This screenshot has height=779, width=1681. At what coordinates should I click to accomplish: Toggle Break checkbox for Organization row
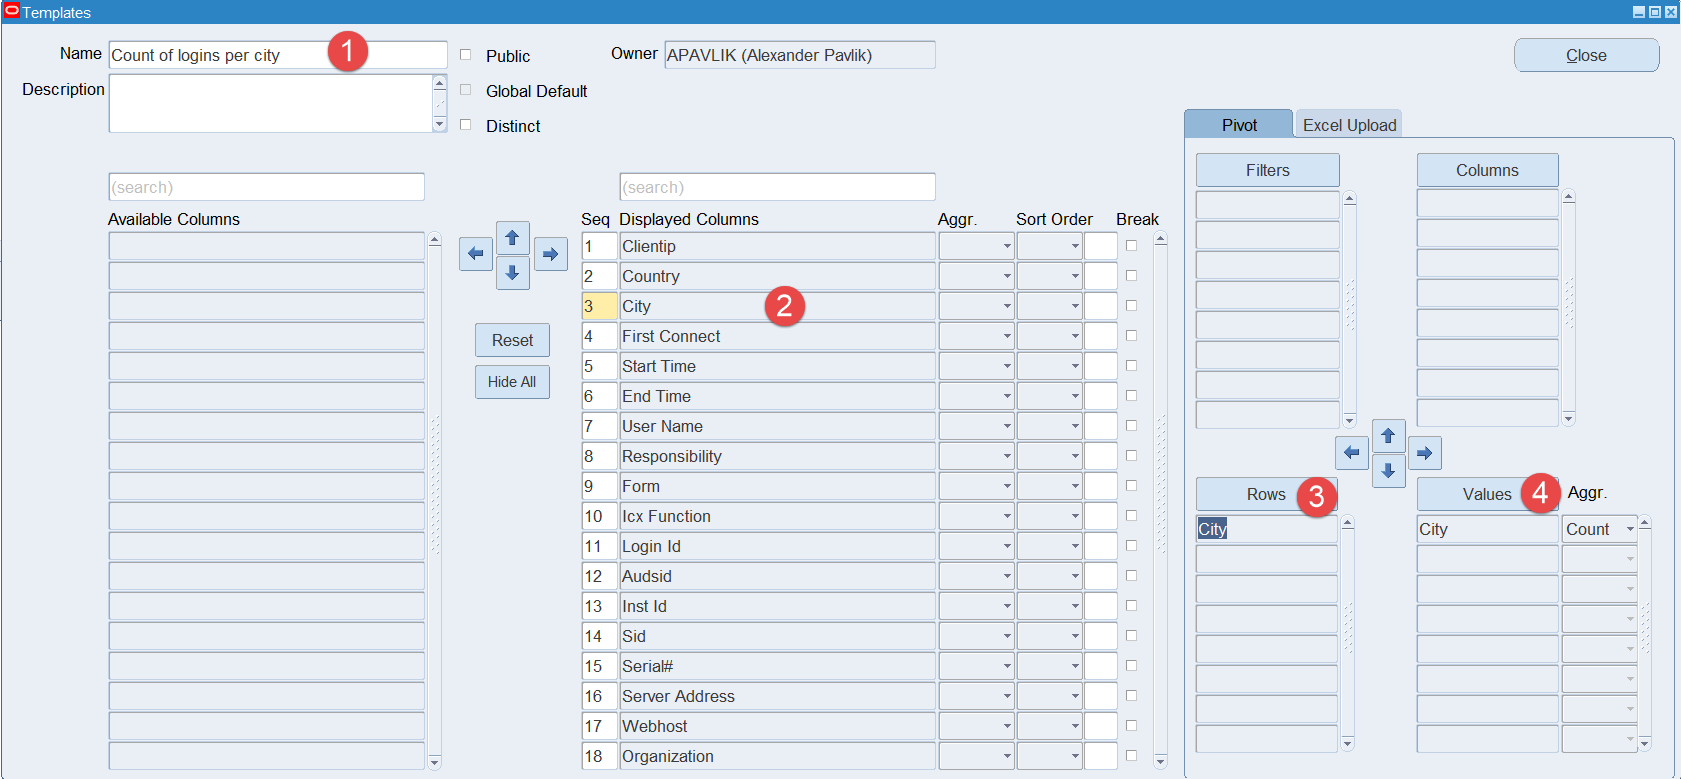tap(1131, 756)
